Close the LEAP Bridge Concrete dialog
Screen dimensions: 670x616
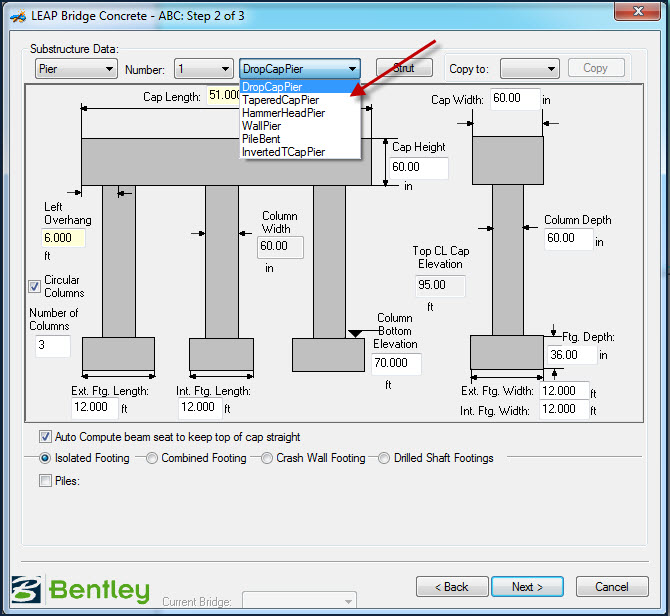click(x=637, y=11)
